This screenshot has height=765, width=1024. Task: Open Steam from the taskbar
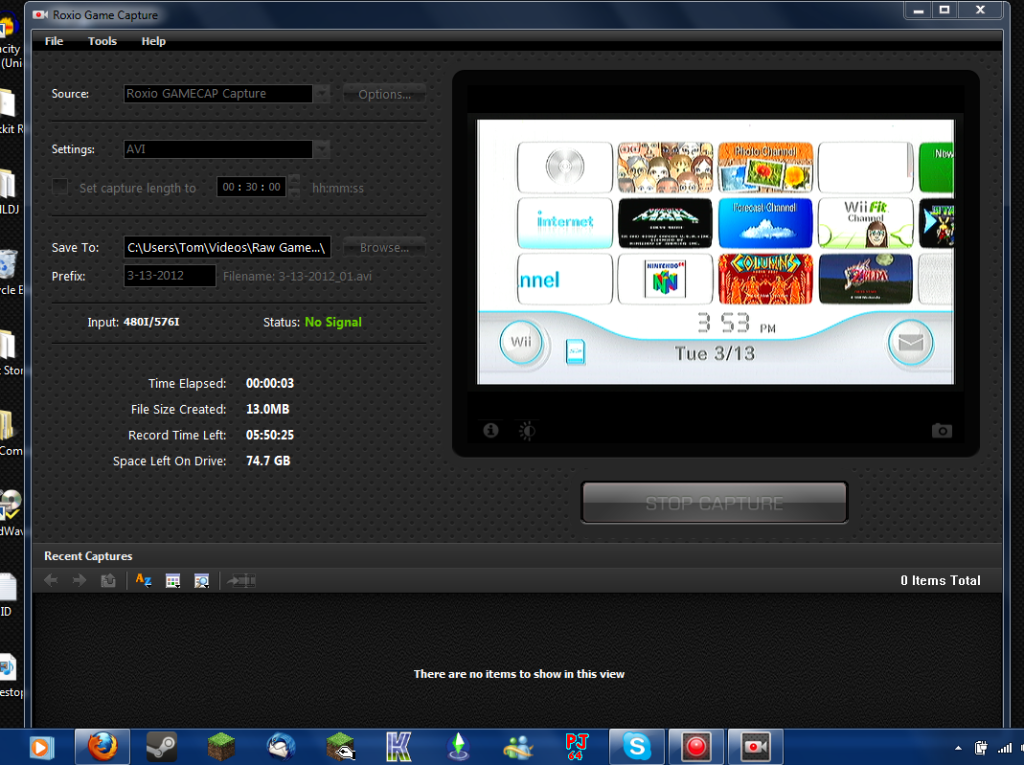click(x=161, y=747)
